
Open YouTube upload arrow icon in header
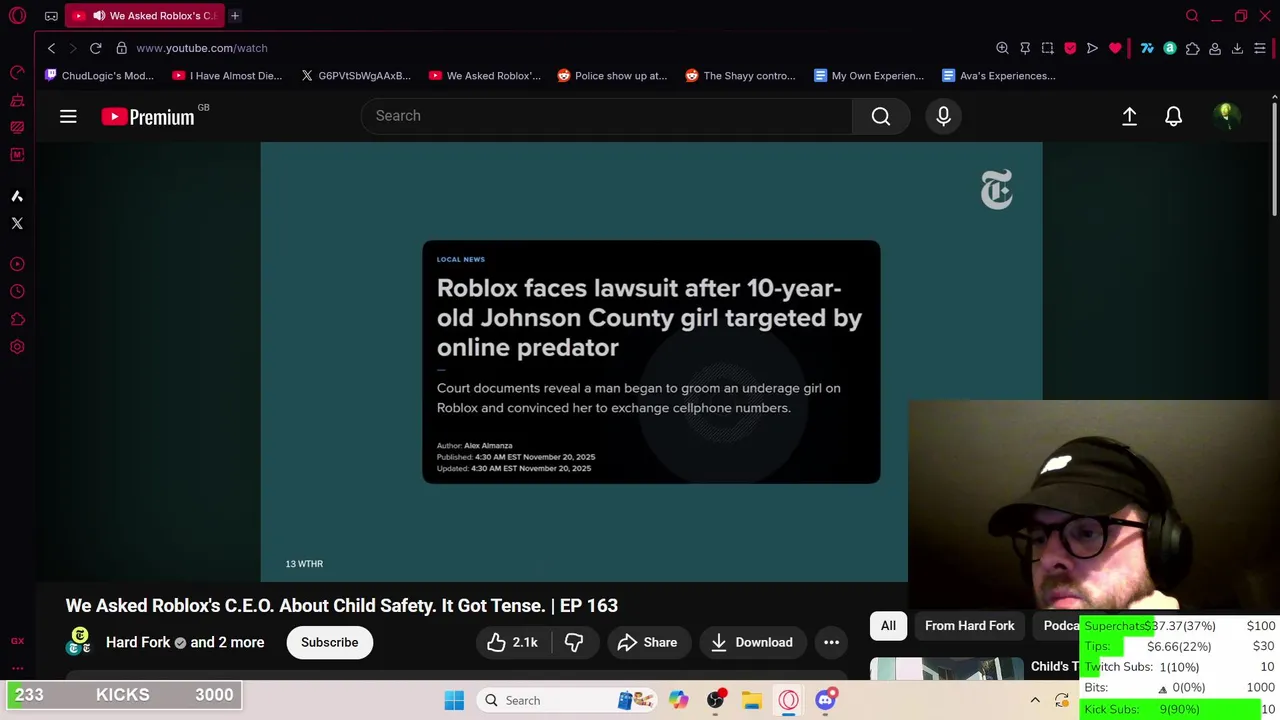(1129, 117)
